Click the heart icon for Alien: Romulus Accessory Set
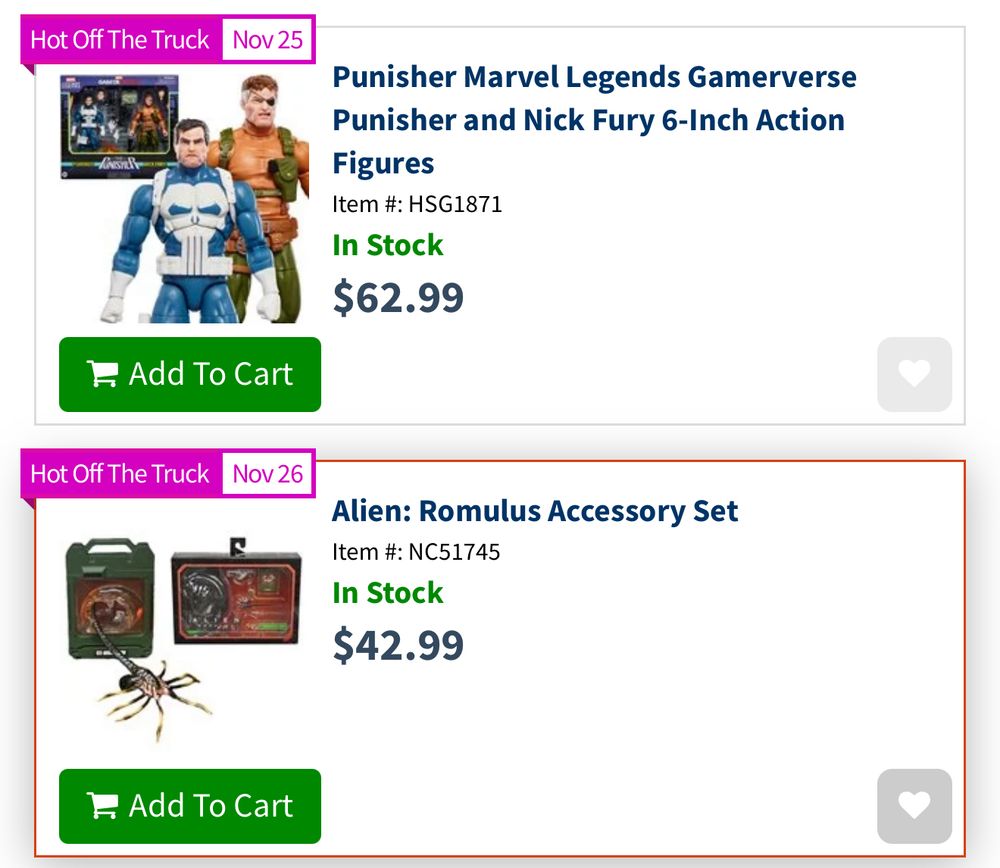 click(914, 805)
